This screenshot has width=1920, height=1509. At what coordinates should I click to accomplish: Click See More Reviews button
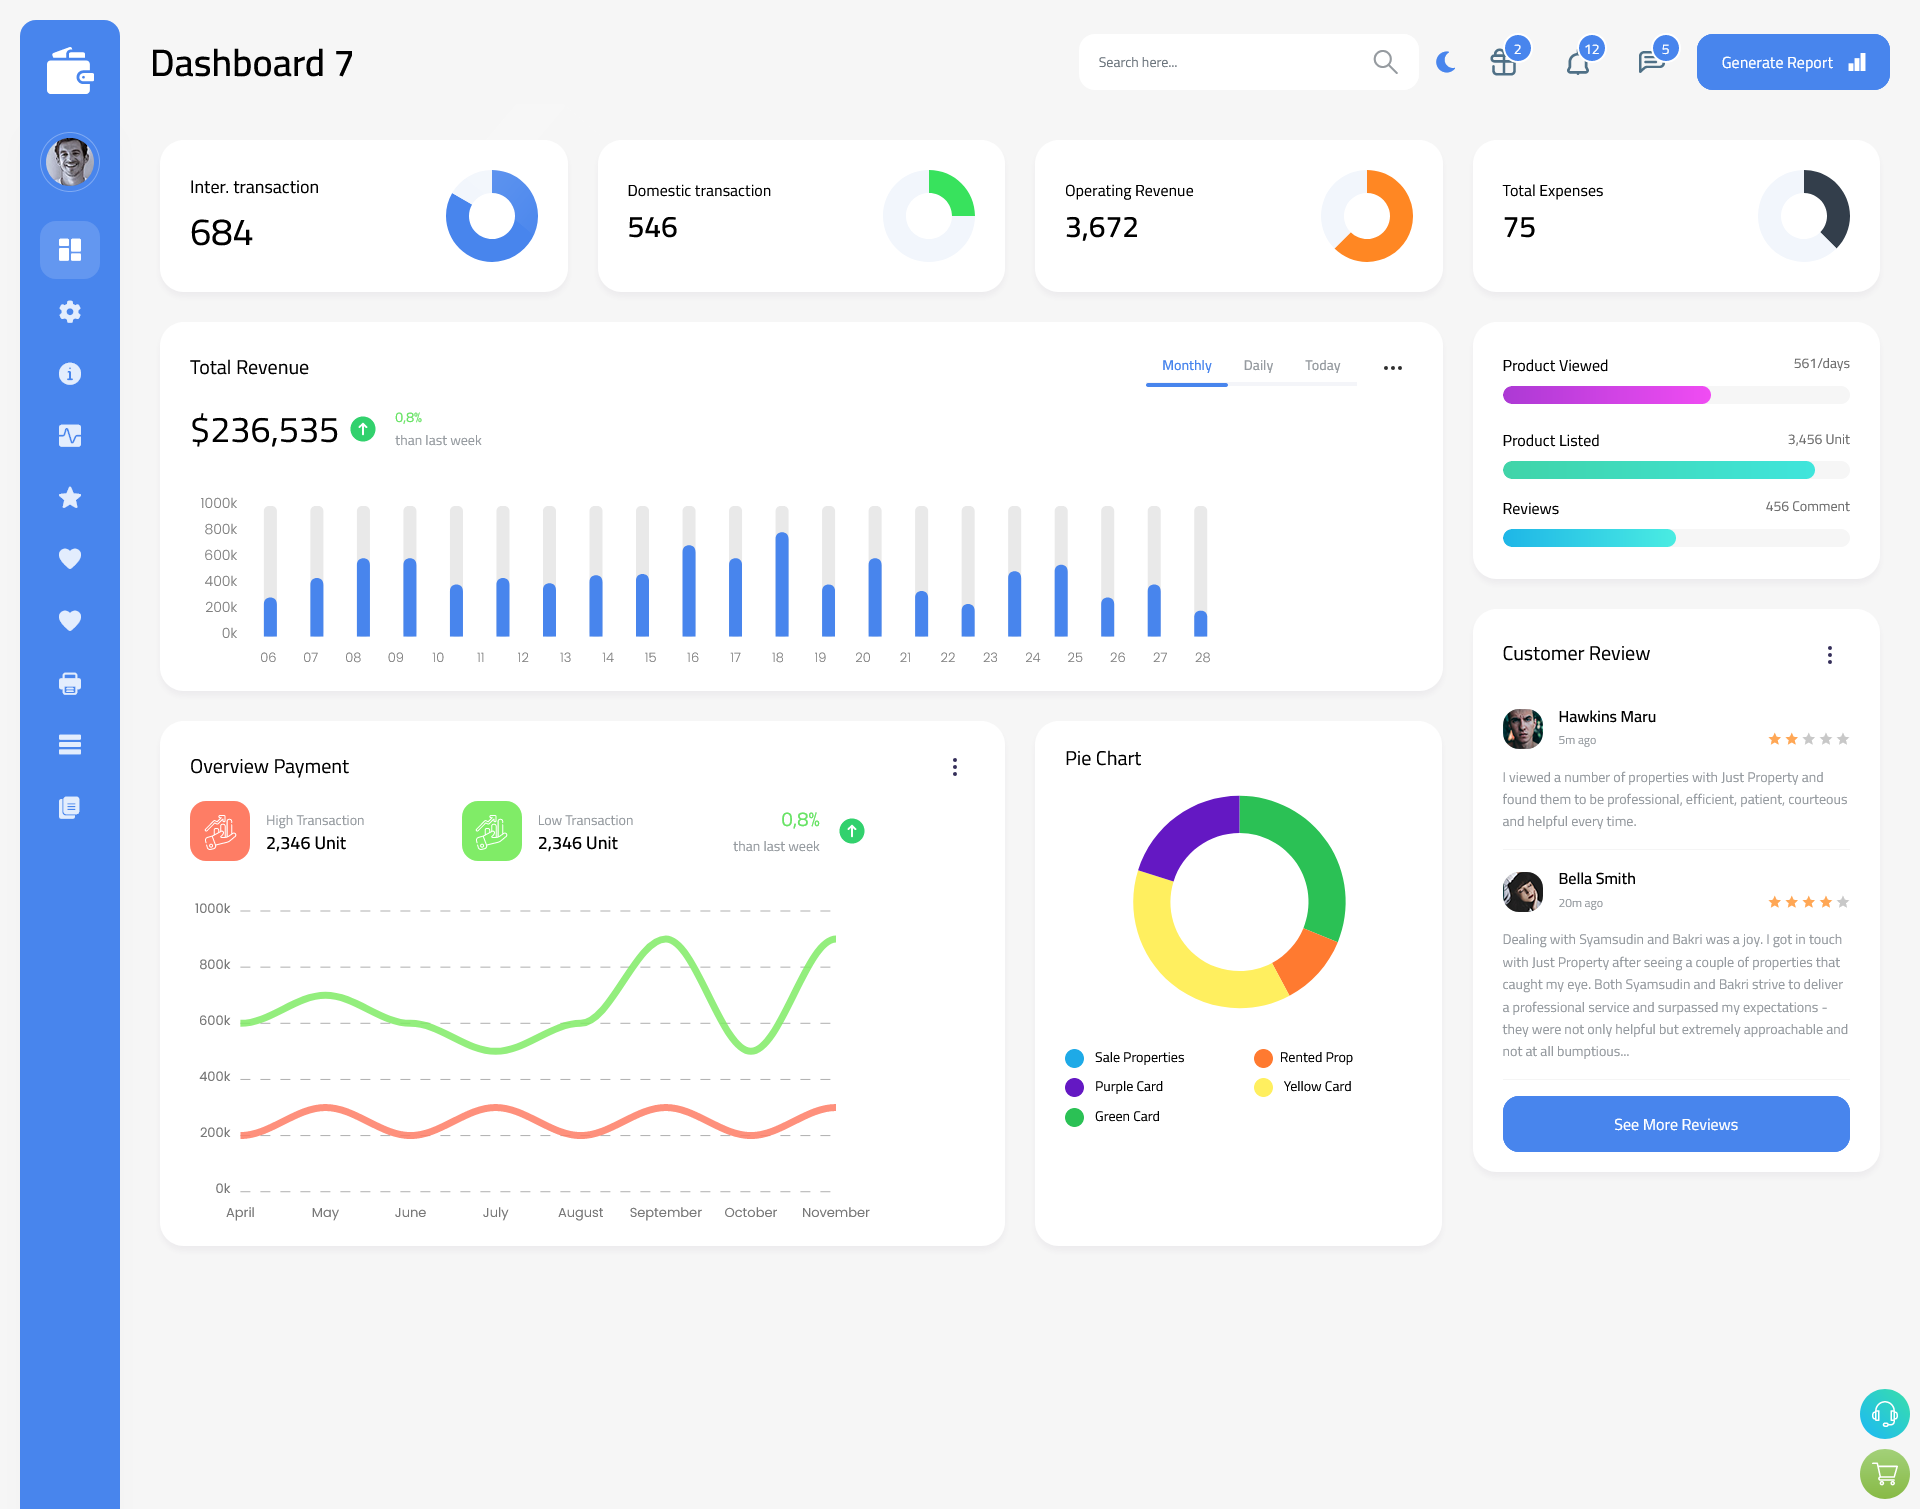(1675, 1124)
